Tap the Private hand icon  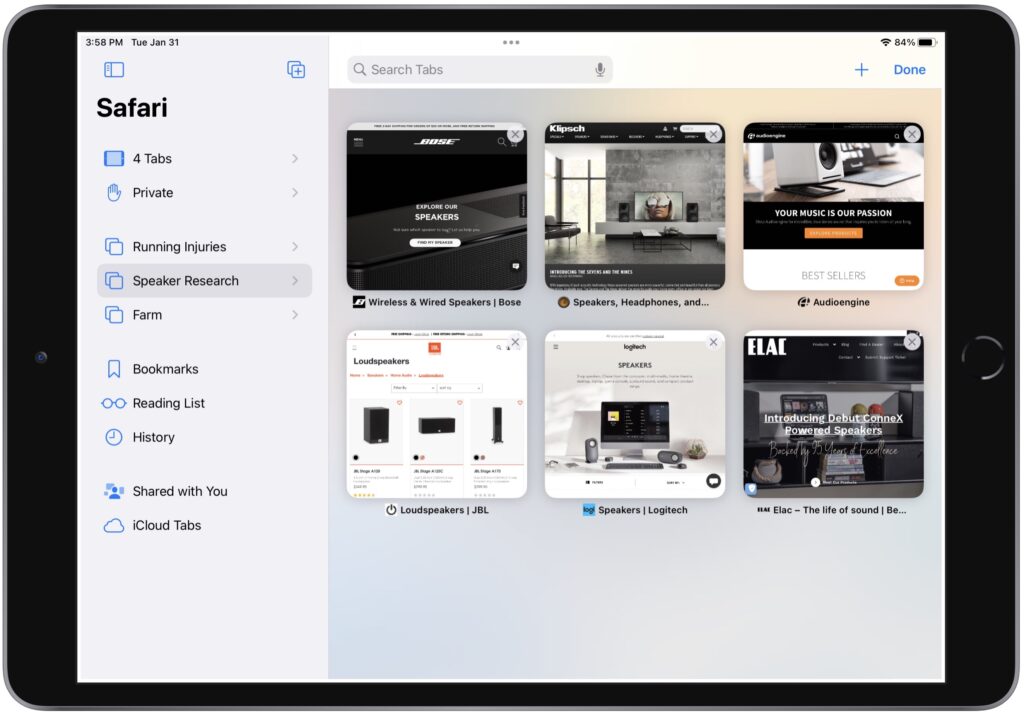(114, 193)
